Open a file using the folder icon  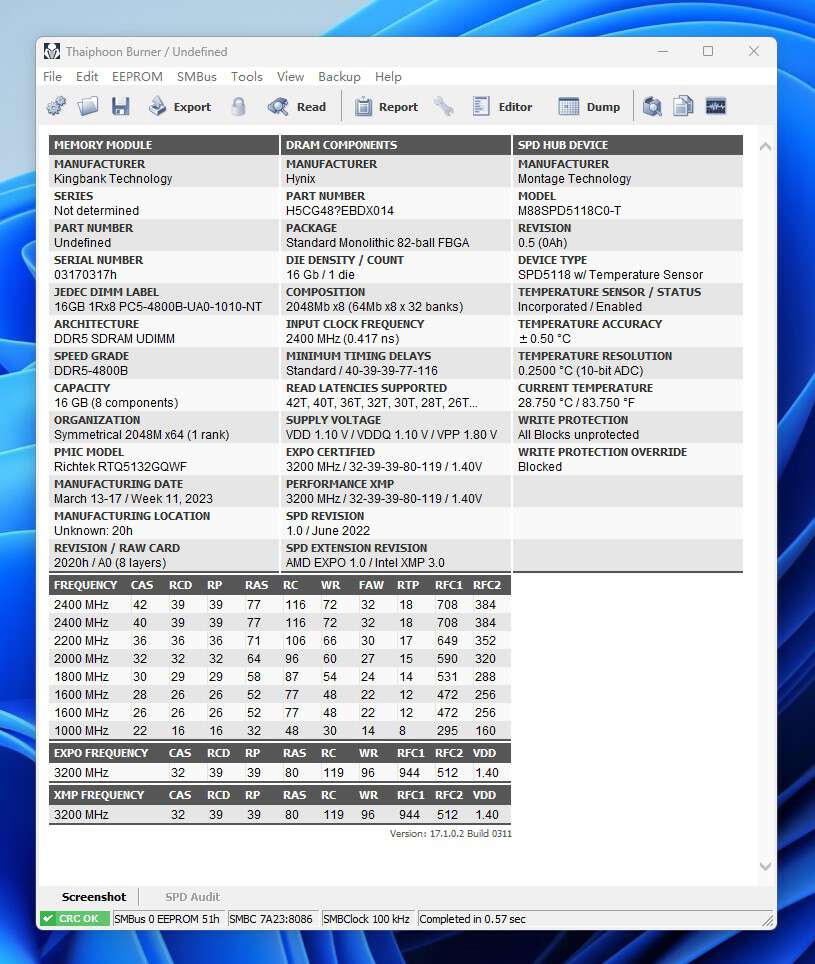coord(88,107)
